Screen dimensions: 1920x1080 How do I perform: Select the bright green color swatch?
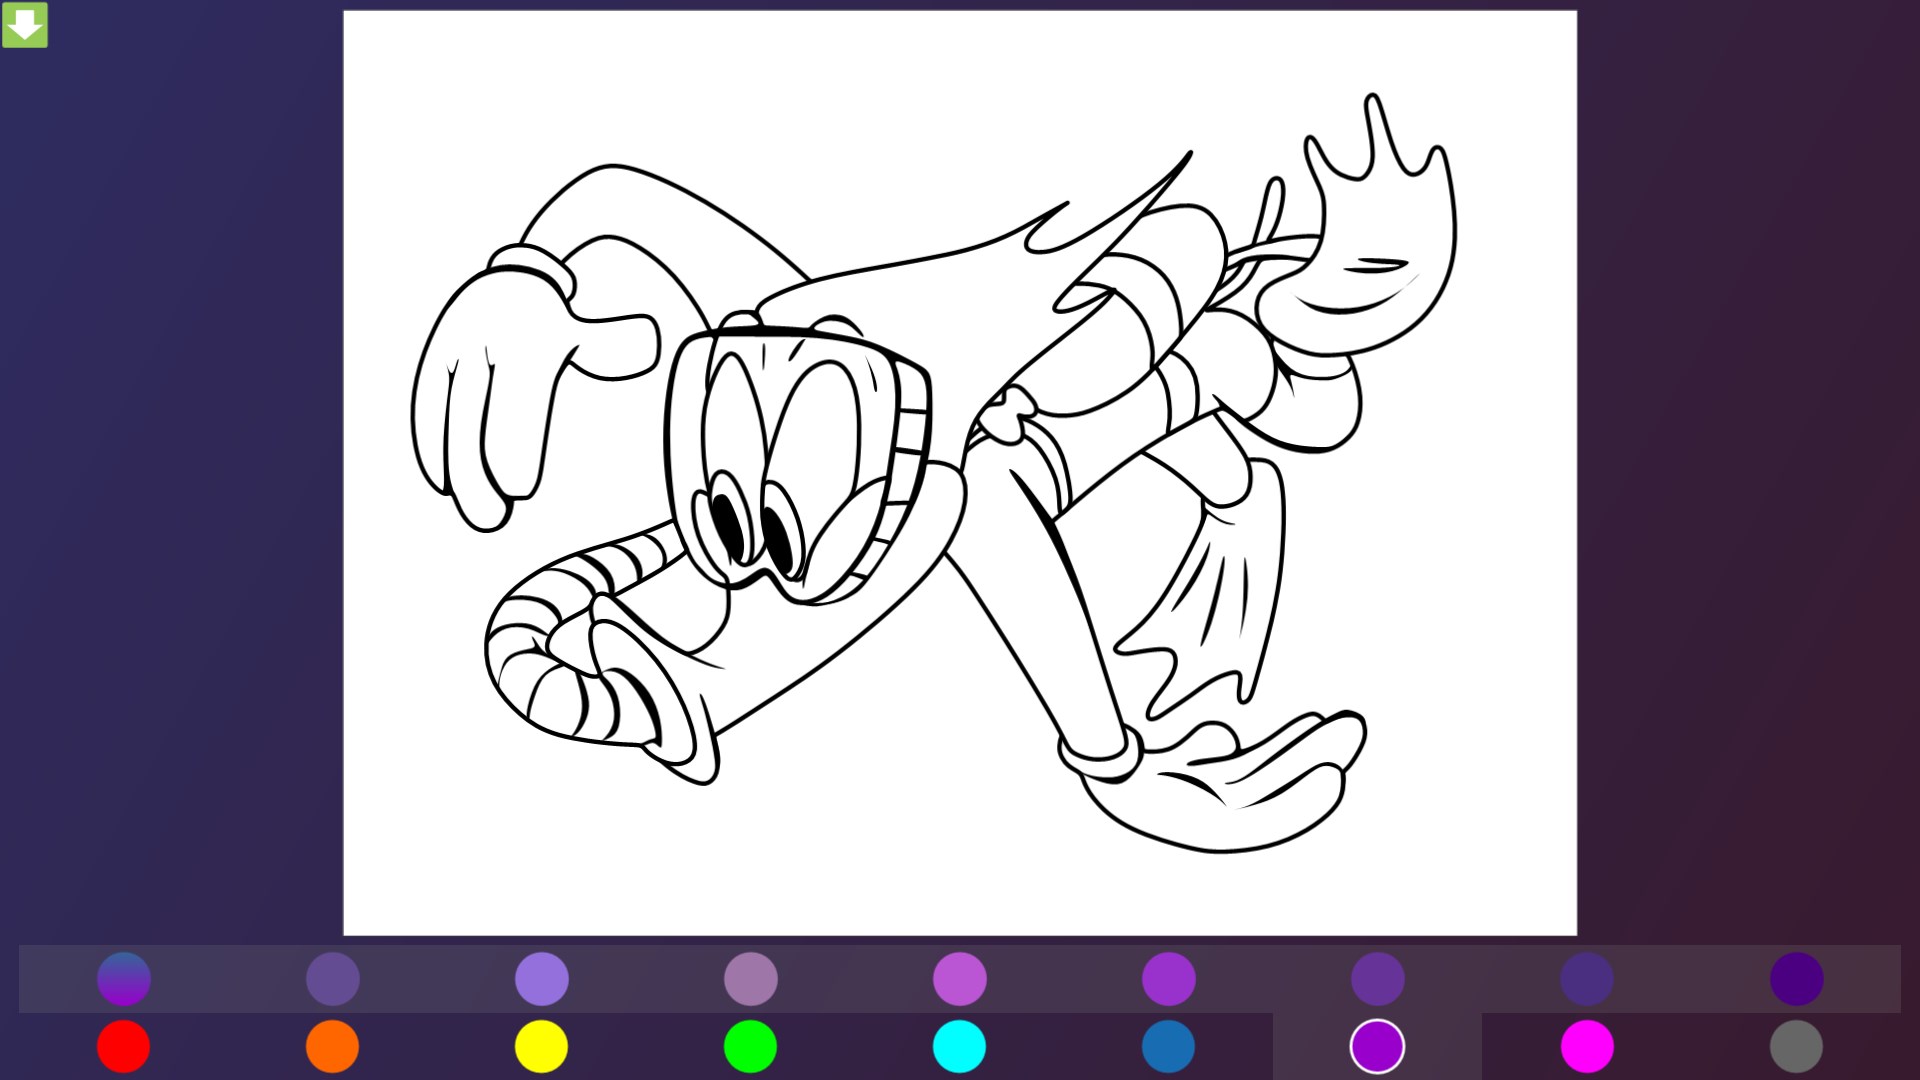[x=750, y=1046]
